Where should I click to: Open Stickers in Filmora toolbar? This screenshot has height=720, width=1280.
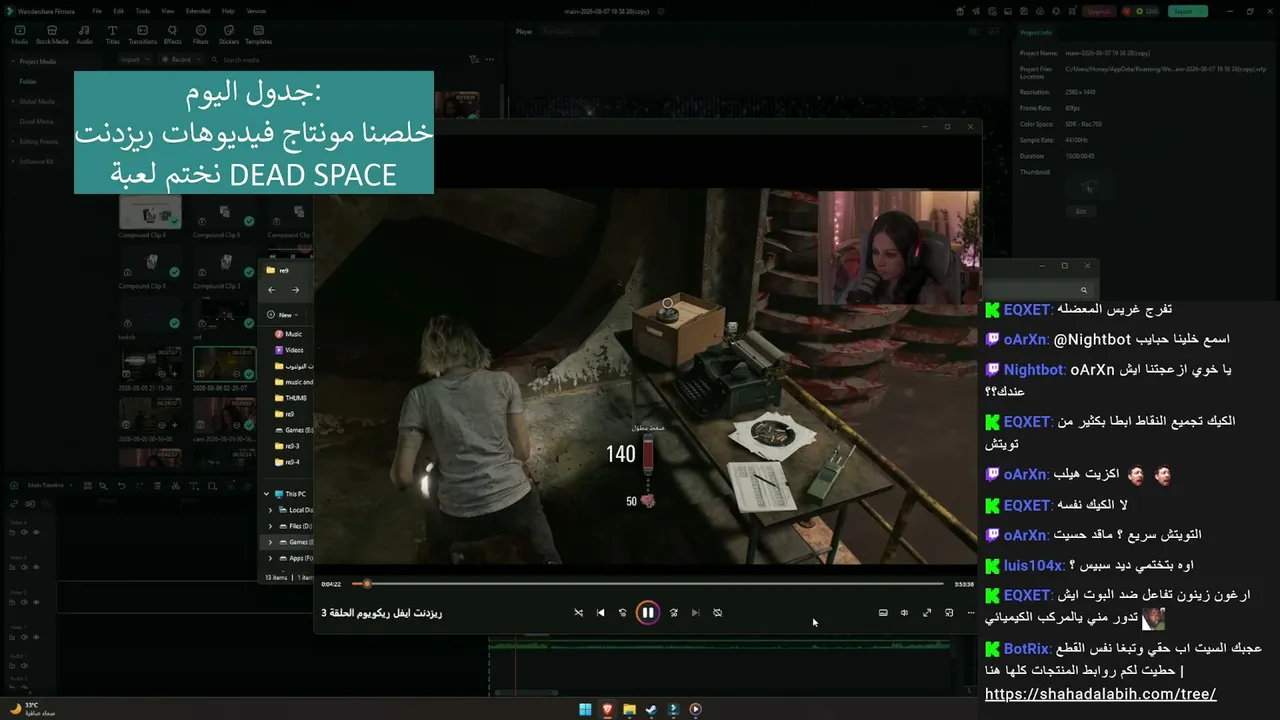click(x=229, y=35)
